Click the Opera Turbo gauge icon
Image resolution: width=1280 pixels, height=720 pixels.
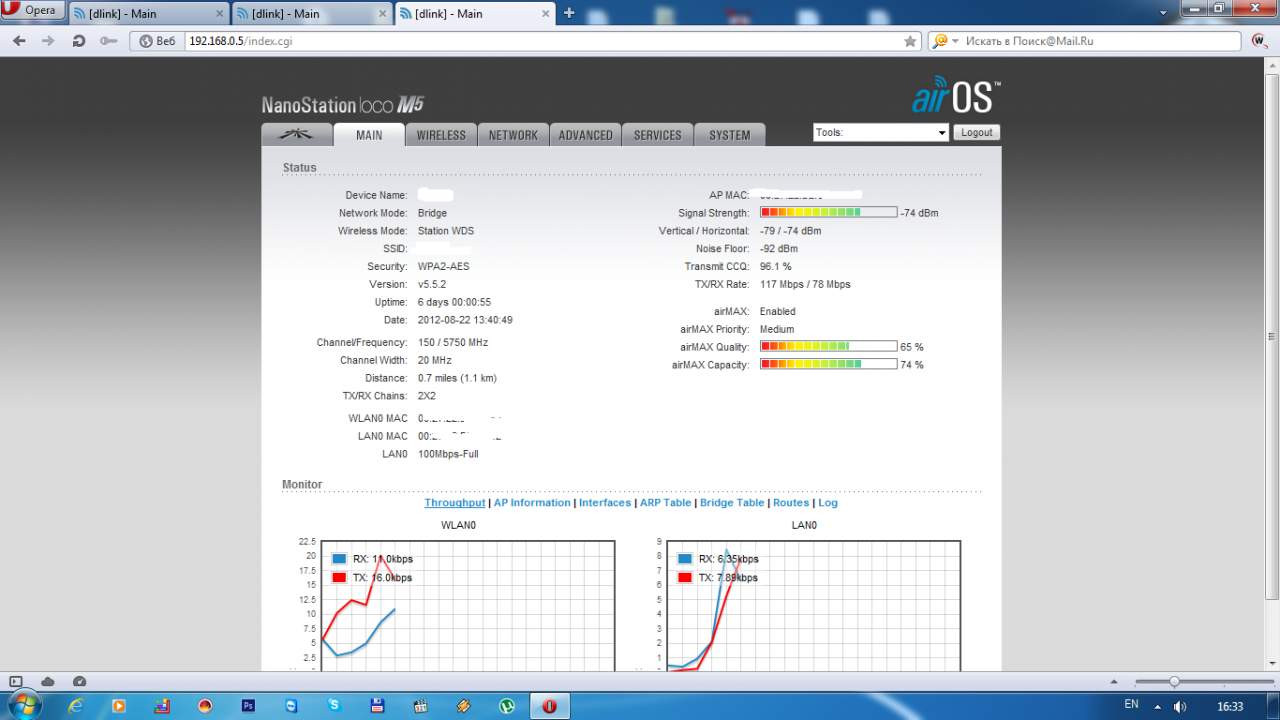[x=79, y=680]
